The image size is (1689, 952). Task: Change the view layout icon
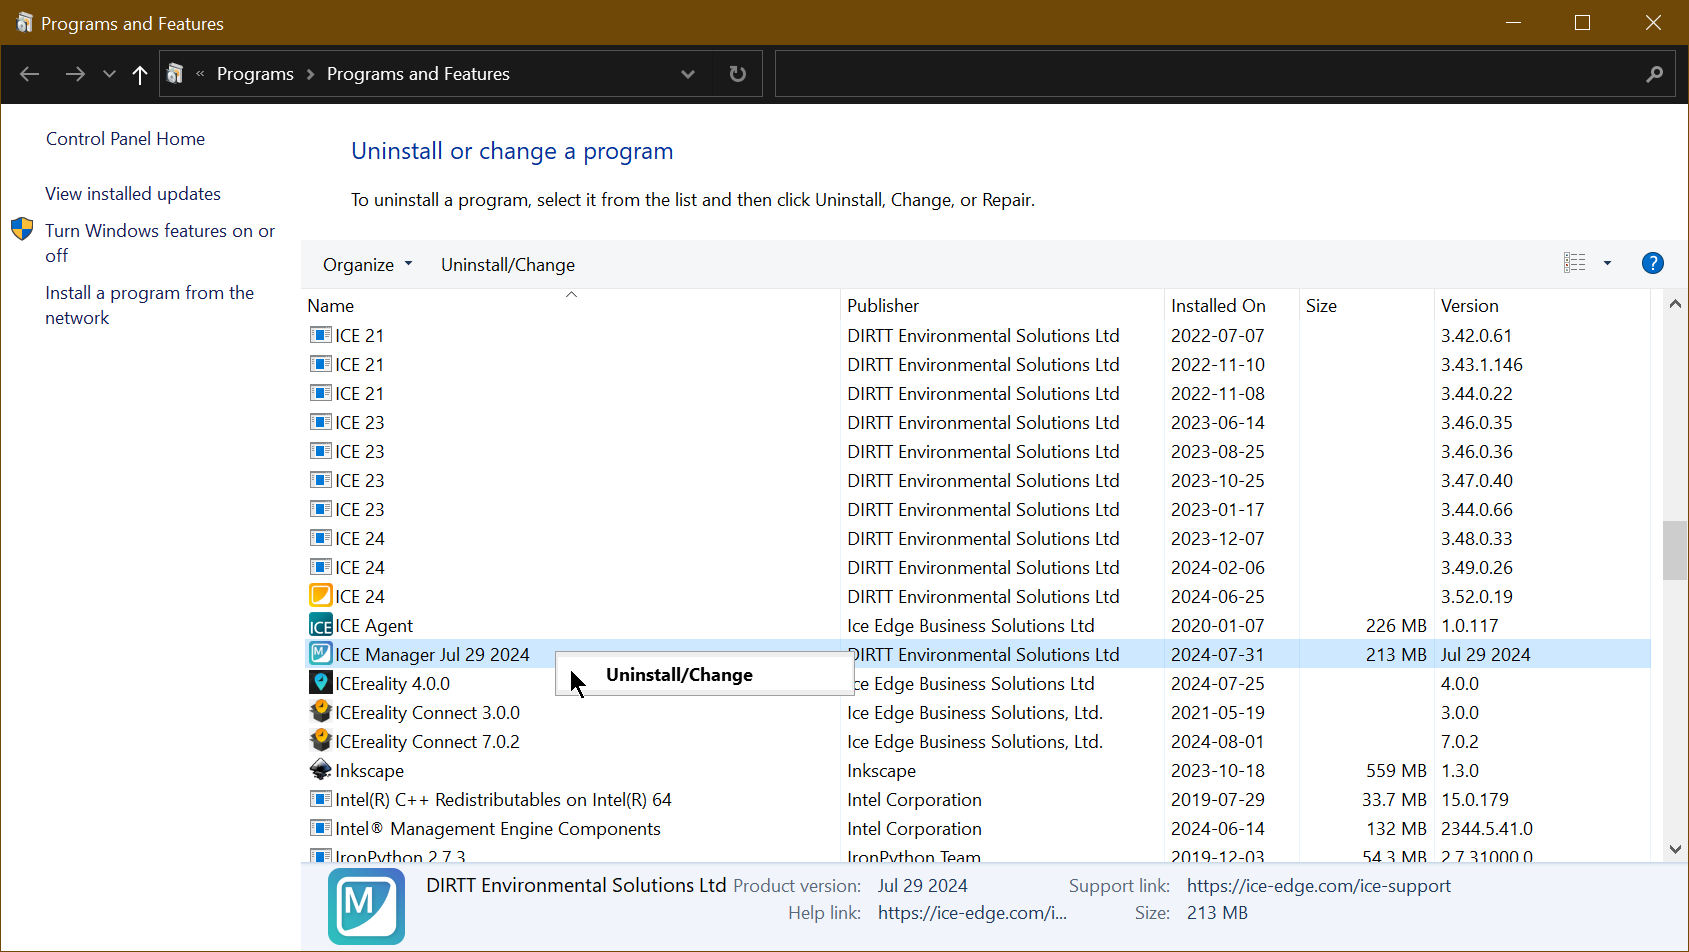coord(1575,263)
